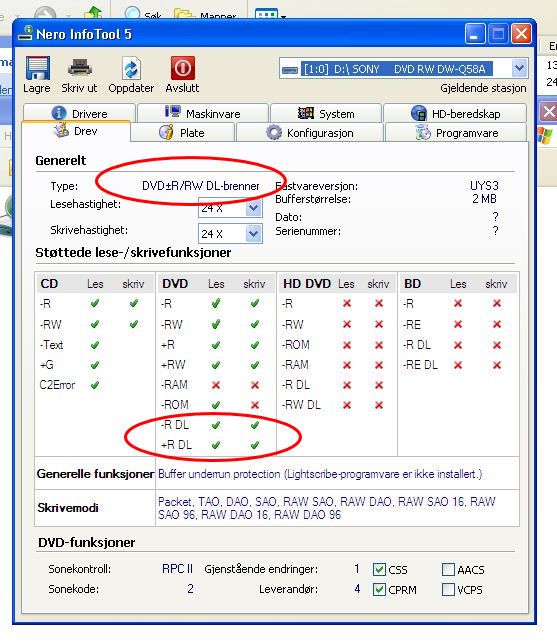The width and height of the screenshot is (557, 643).
Task: Open the Maskinvare tab
Action: 203,113
